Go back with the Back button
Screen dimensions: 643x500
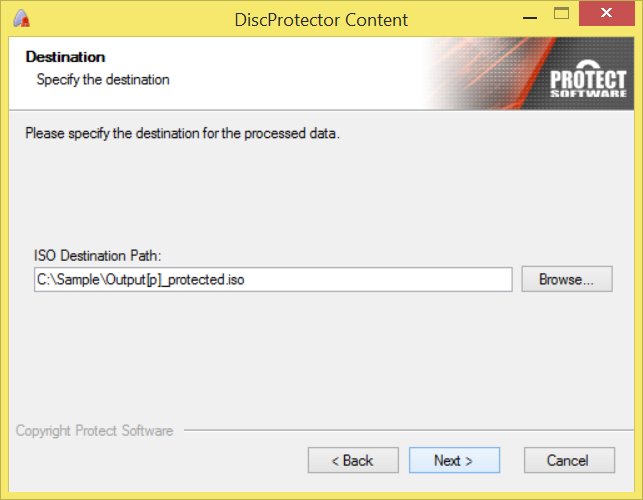[353, 460]
